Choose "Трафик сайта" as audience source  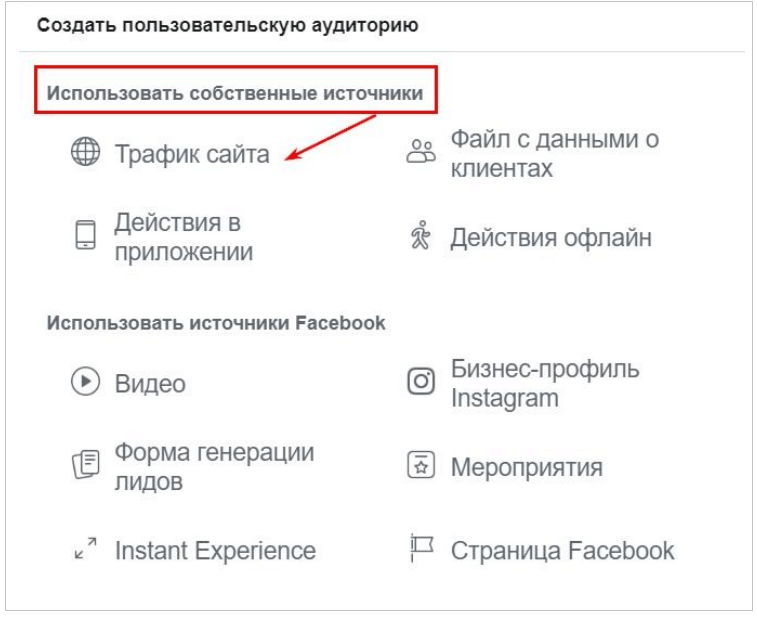tap(191, 154)
